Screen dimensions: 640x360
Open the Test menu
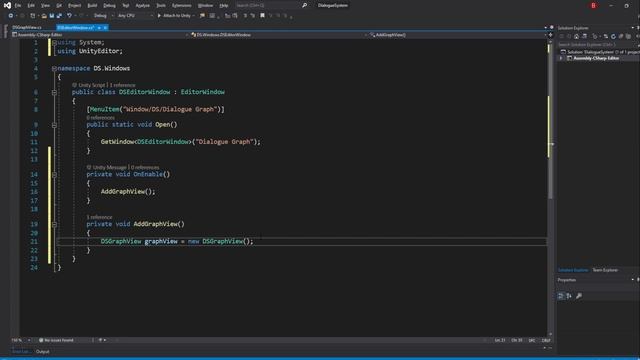(126, 6)
